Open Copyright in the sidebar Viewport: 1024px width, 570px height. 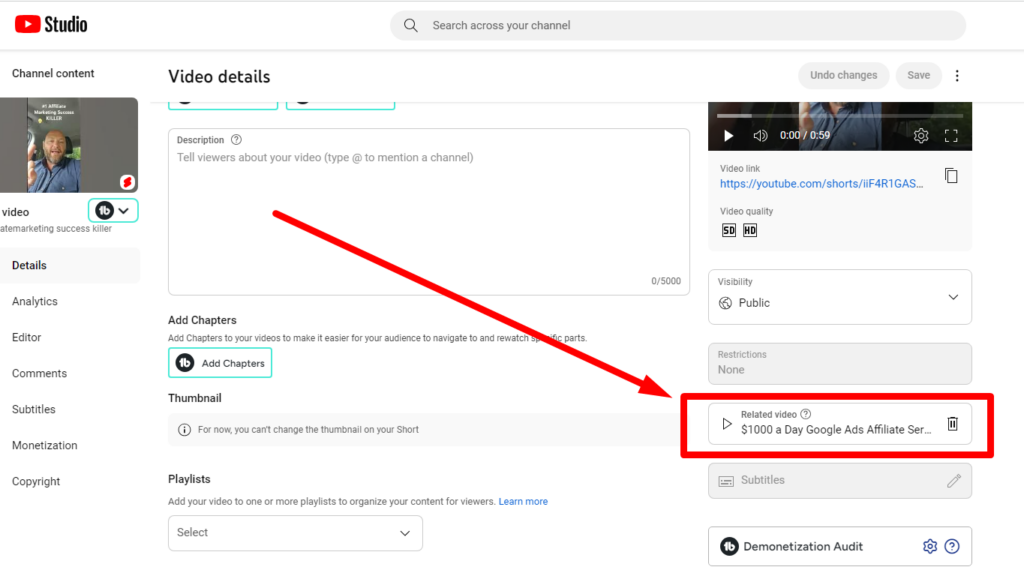(x=36, y=481)
